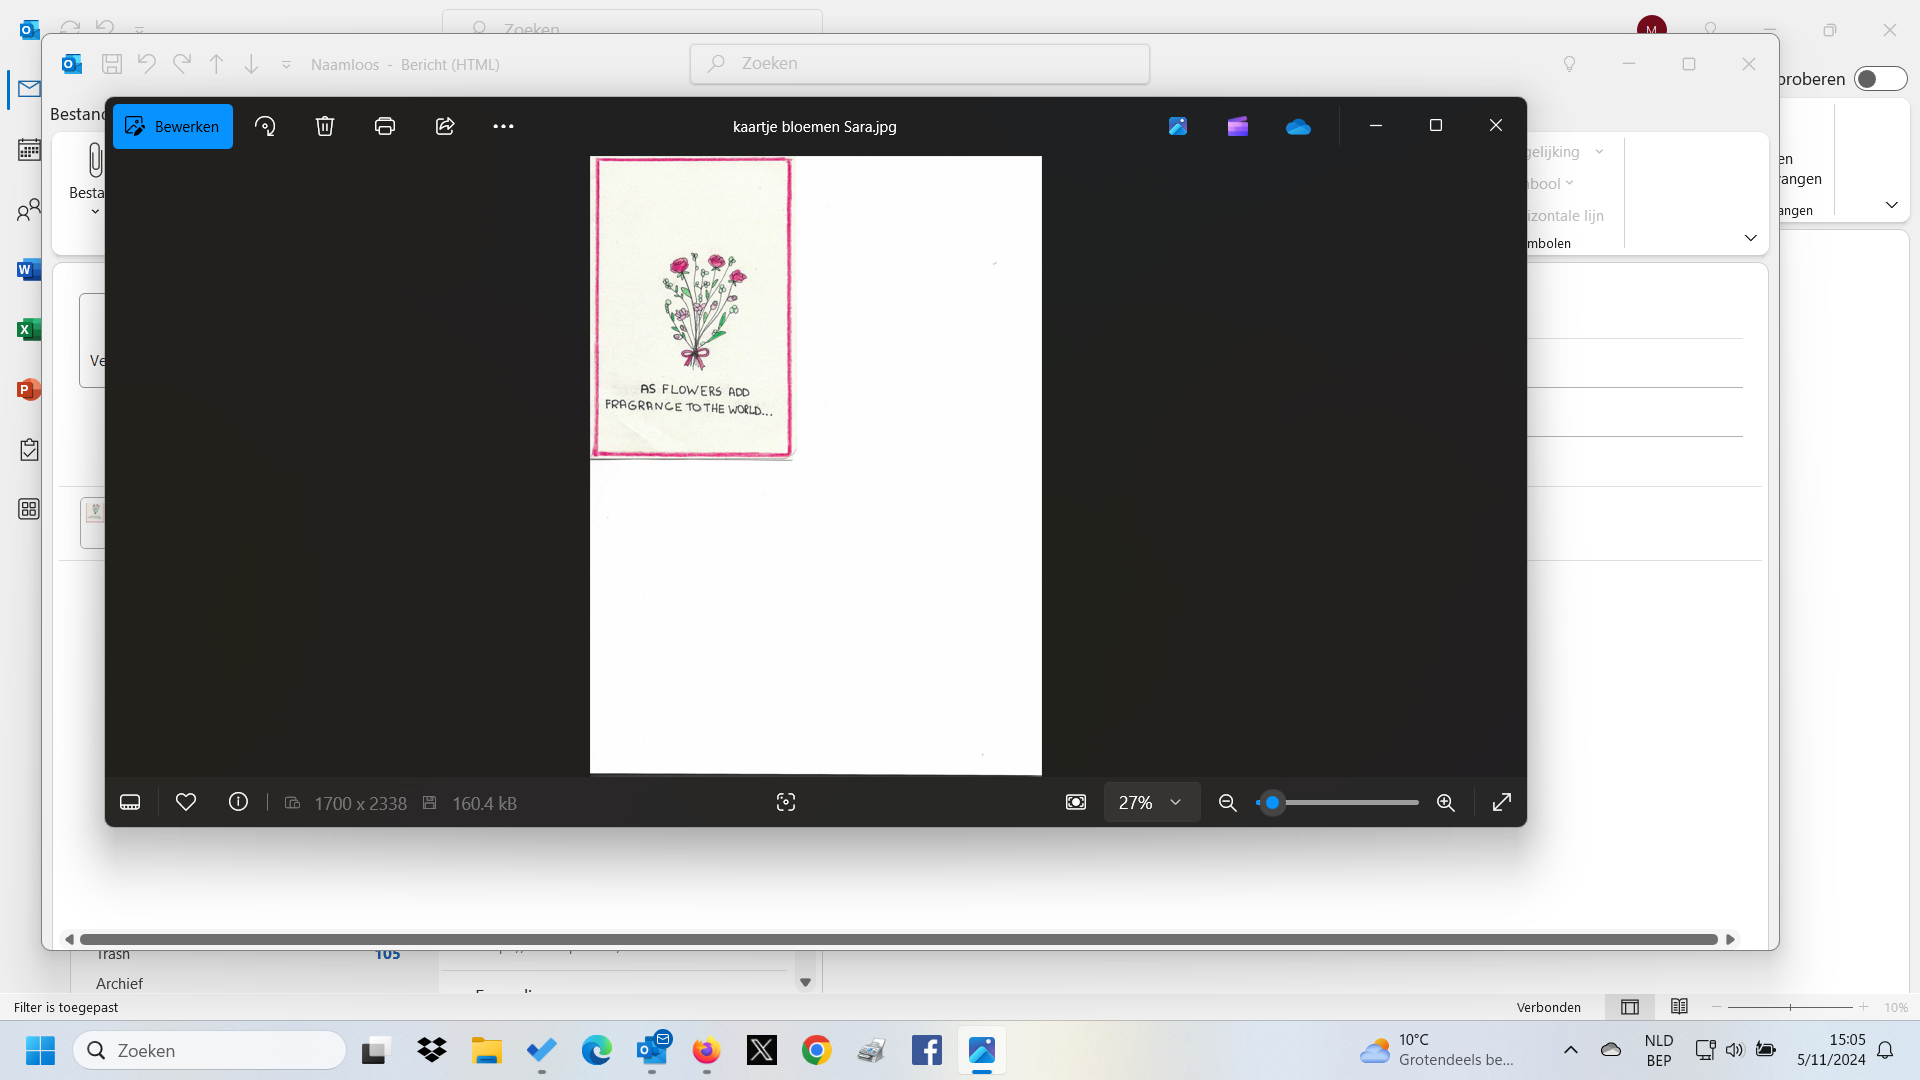Delete the photo with trash icon
The height and width of the screenshot is (1080, 1920).
pyautogui.click(x=325, y=126)
